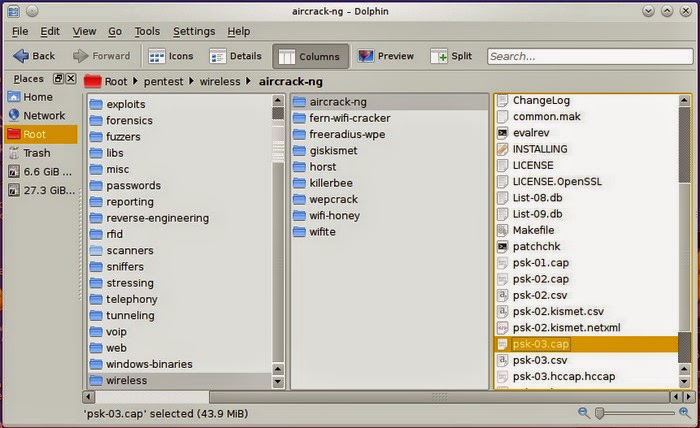
Task: Open the Tools menu
Action: click(147, 31)
